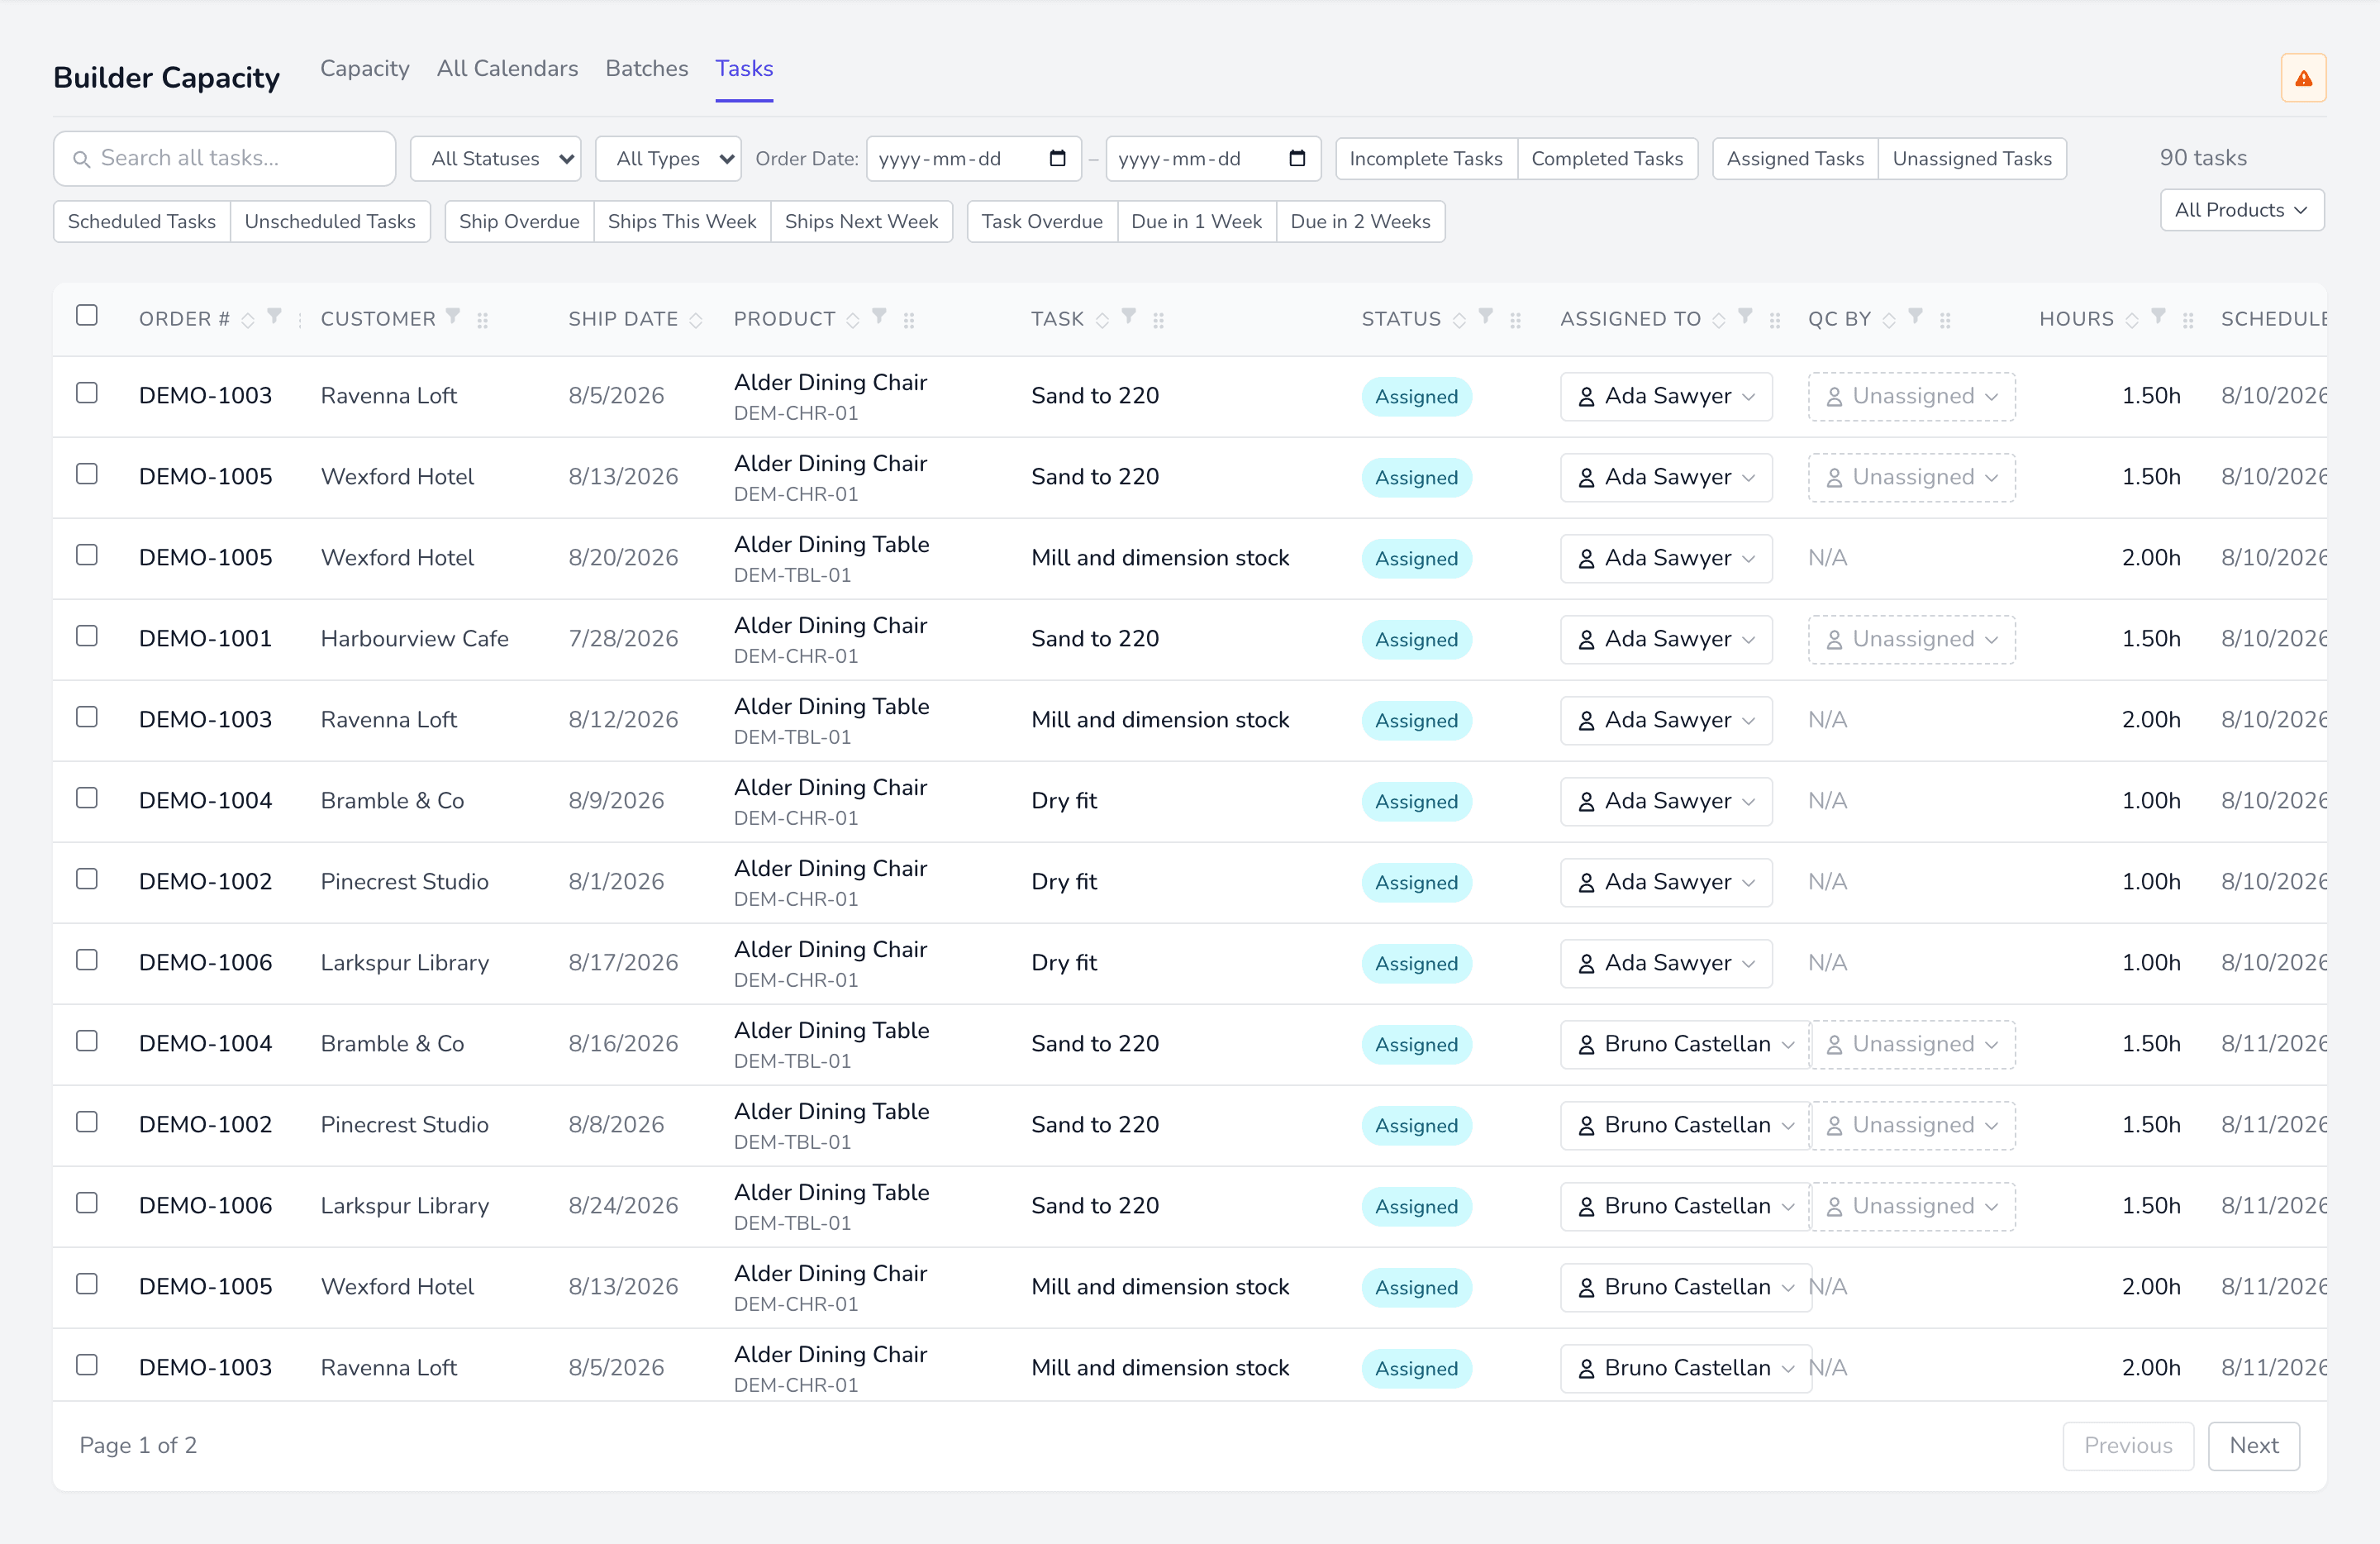Filter by Completed Tasks
The width and height of the screenshot is (2380, 1544).
click(x=1607, y=159)
